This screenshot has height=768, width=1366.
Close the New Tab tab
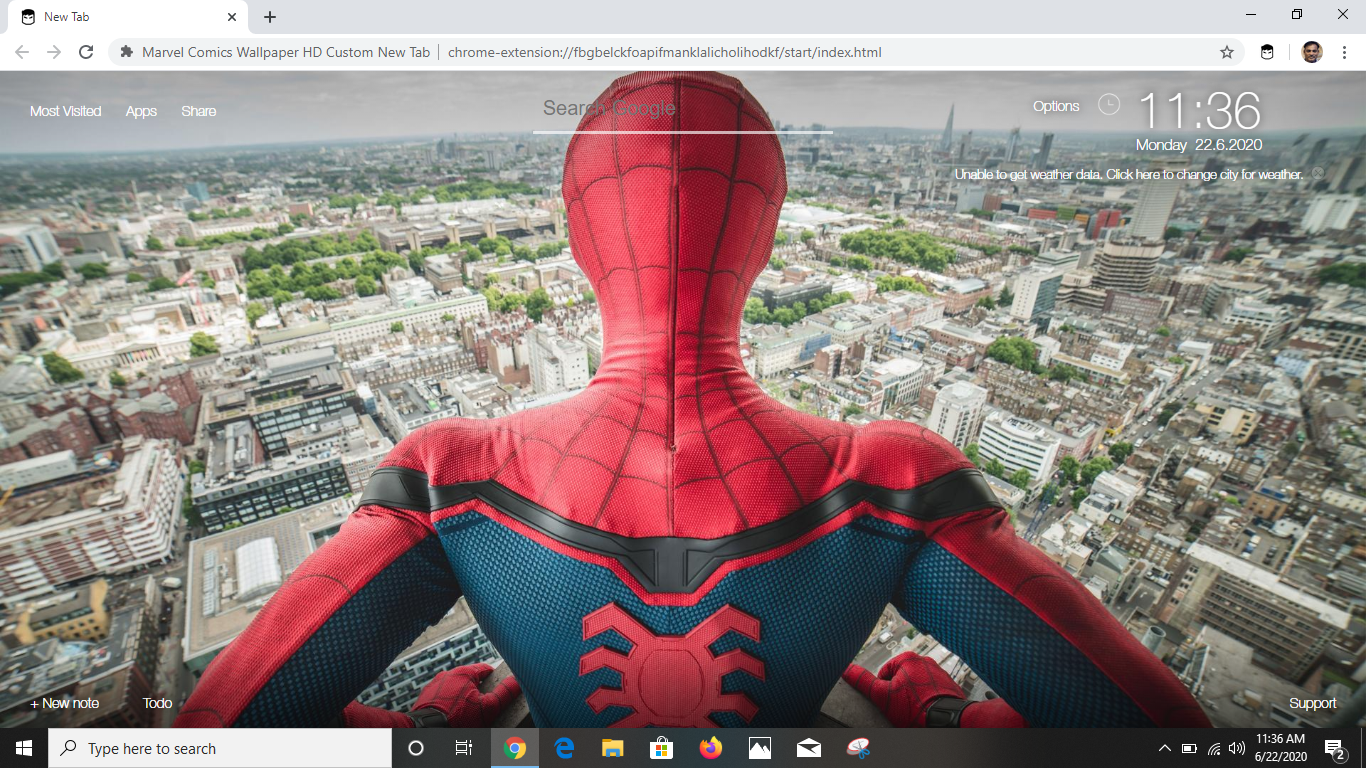[232, 17]
